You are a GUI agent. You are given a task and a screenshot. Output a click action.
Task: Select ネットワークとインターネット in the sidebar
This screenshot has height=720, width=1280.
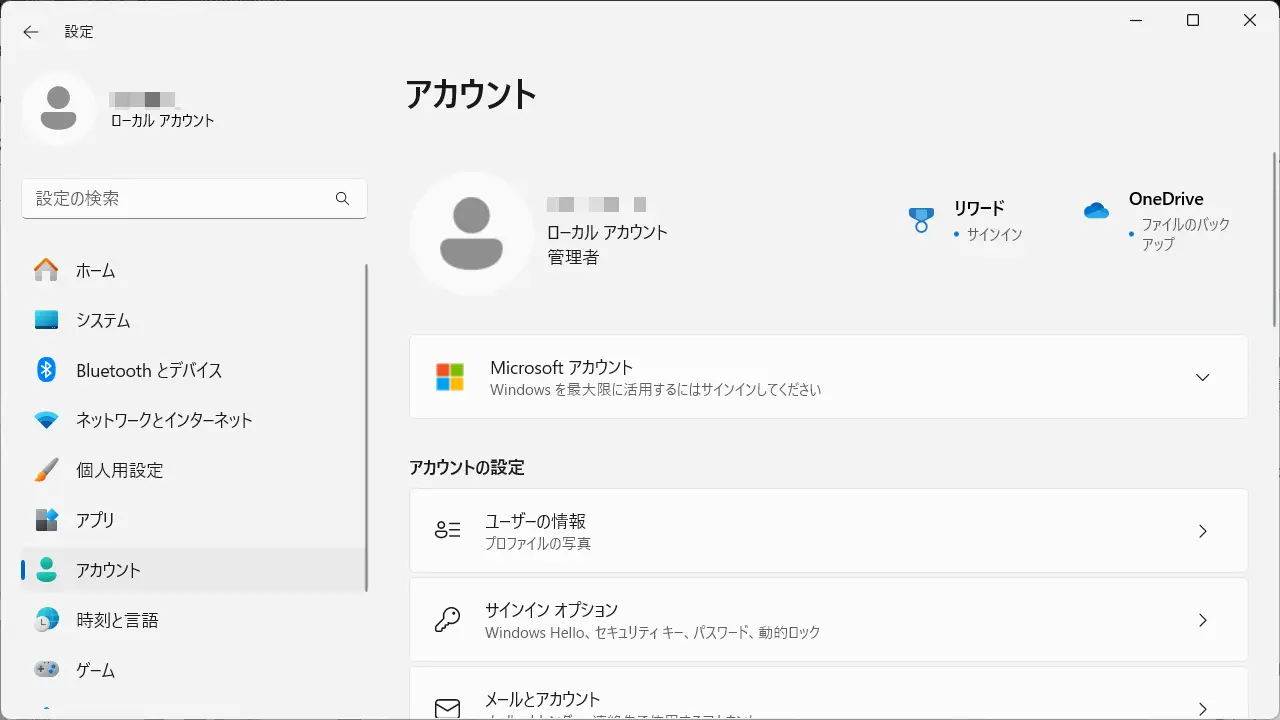pyautogui.click(x=194, y=420)
